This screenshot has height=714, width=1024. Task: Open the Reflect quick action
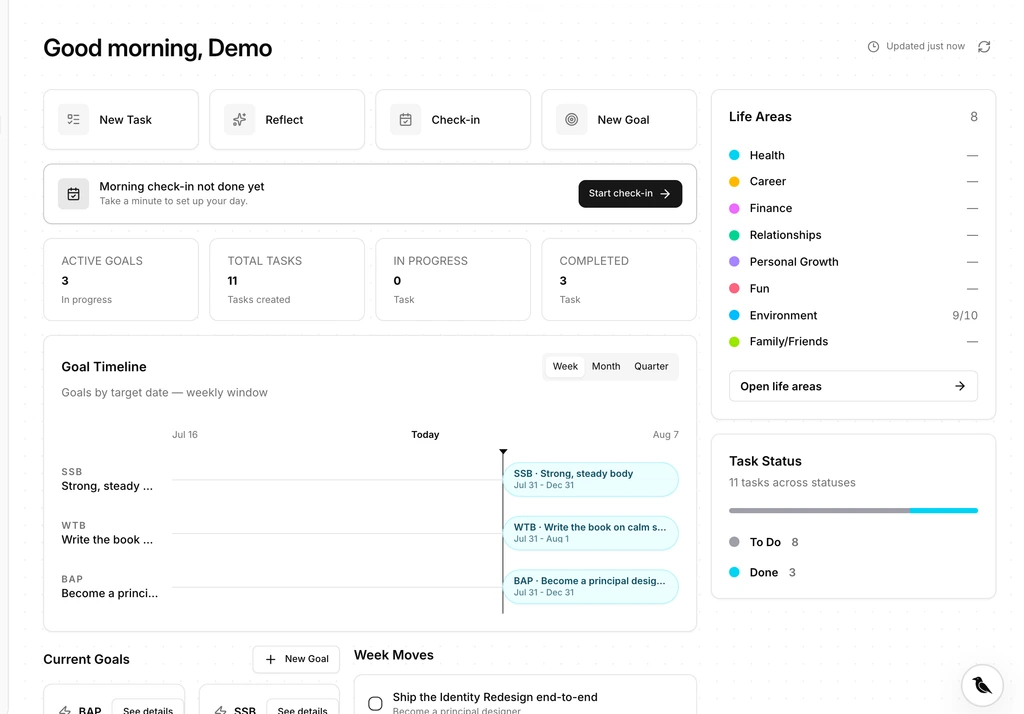coord(287,120)
